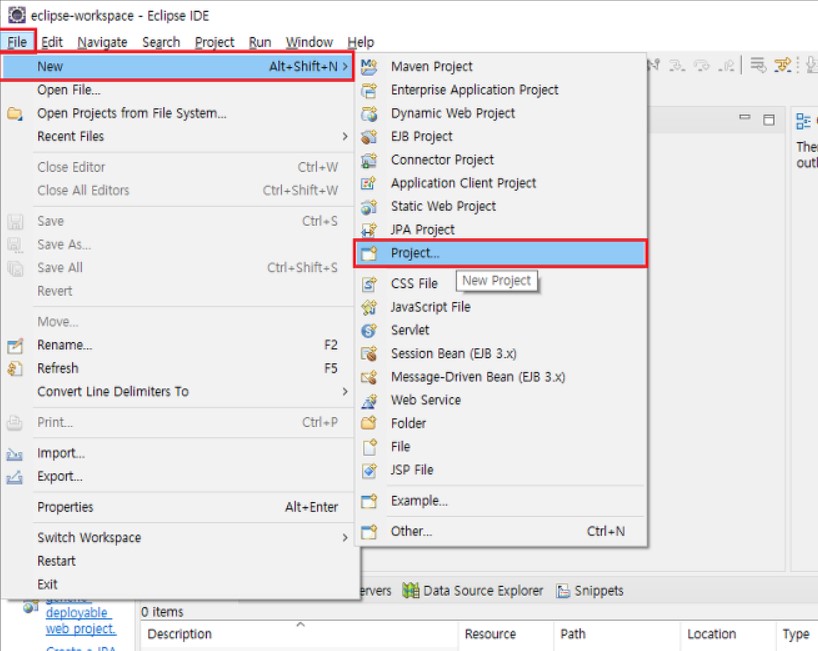
Task: Open the Navigate menu
Action: tap(102, 42)
